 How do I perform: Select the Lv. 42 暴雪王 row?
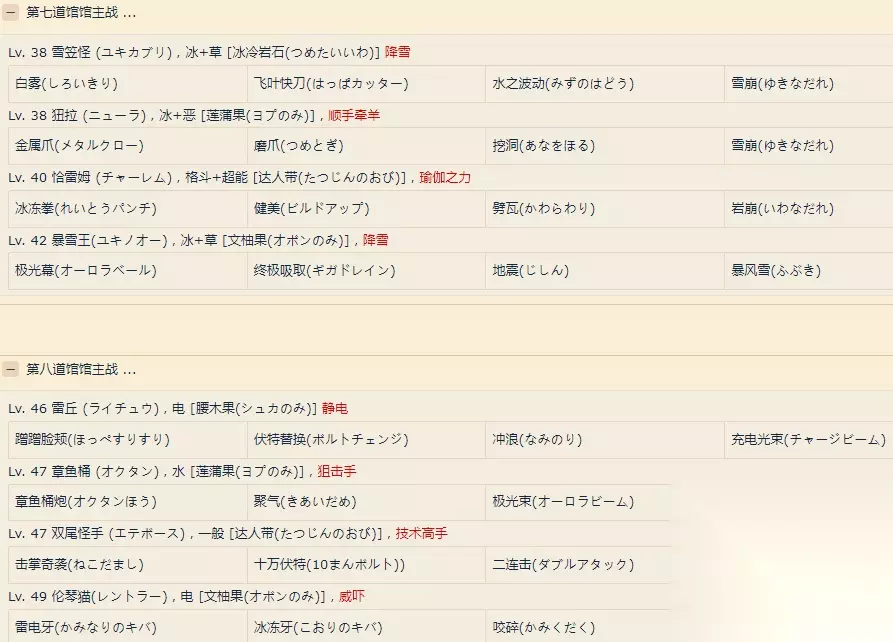point(198,240)
